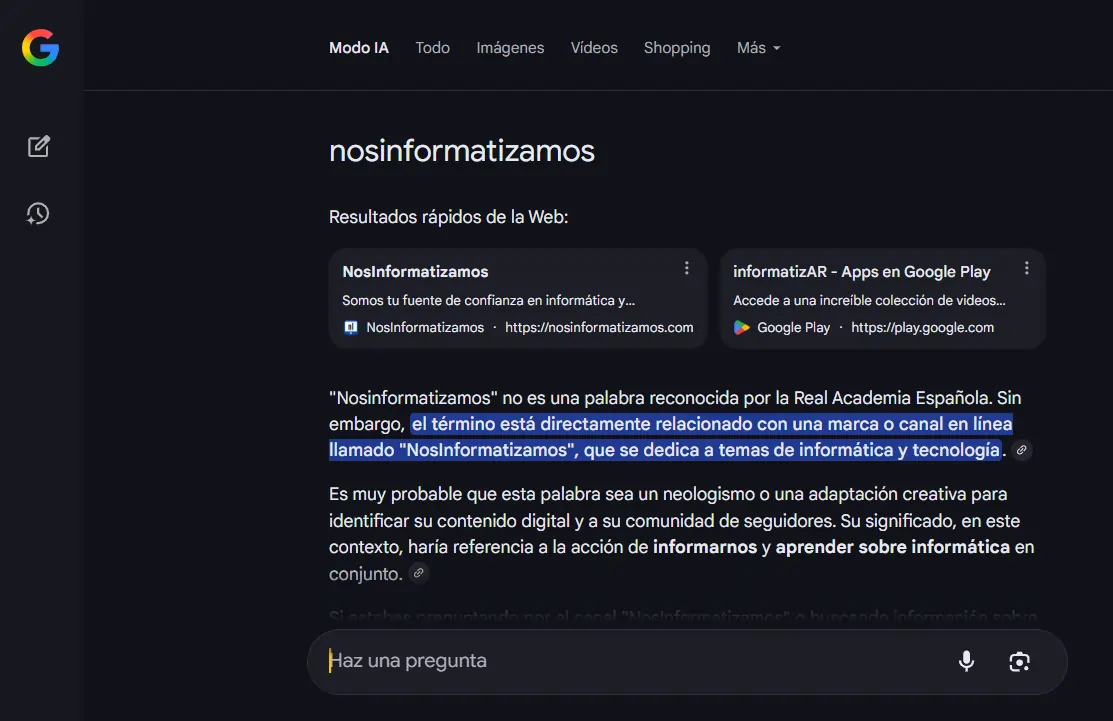Switch to the Todo tab
The height and width of the screenshot is (721, 1113).
coord(432,48)
